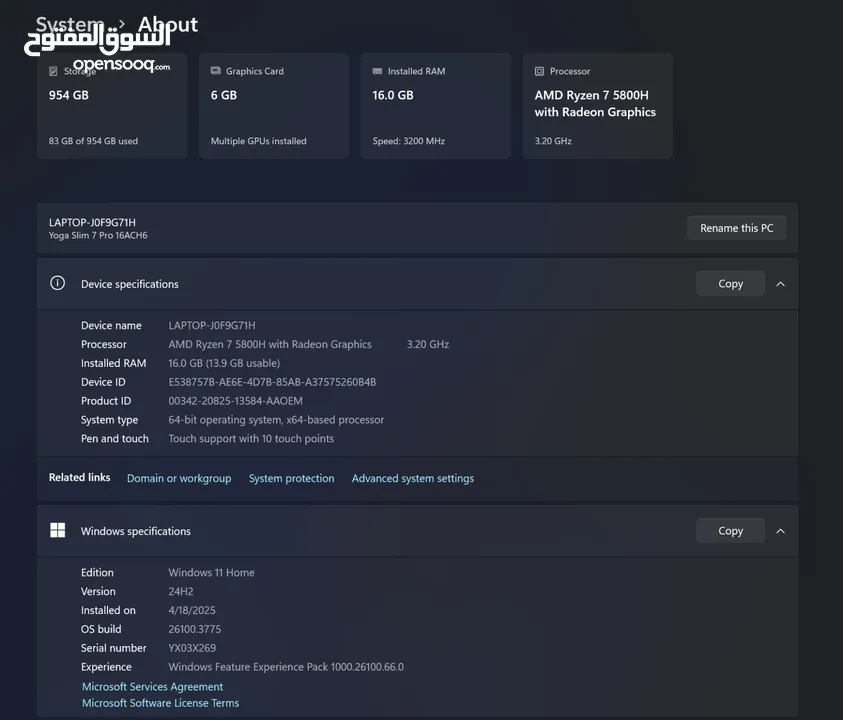This screenshot has width=843, height=720.
Task: Open Microsoft Software License Terms link
Action: tap(160, 703)
